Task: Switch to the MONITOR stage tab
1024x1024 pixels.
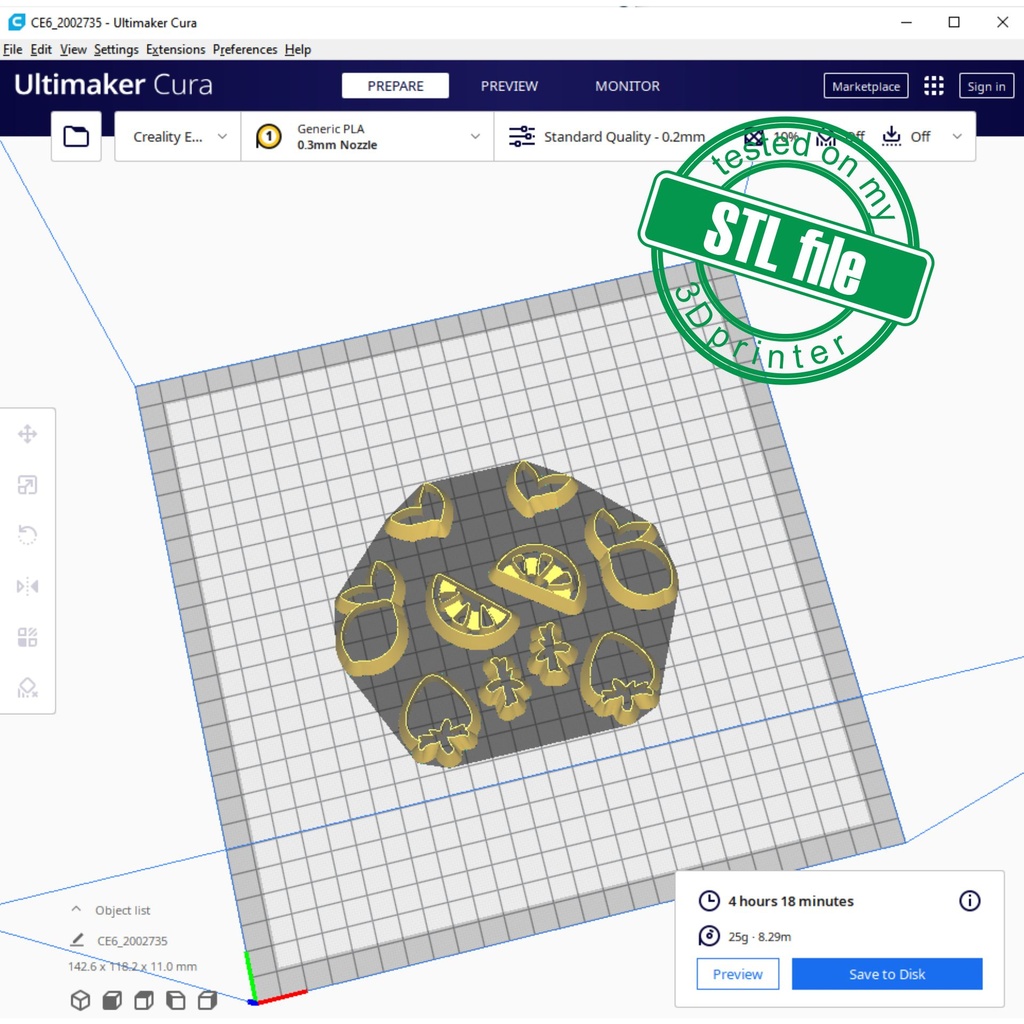Action: click(x=627, y=86)
